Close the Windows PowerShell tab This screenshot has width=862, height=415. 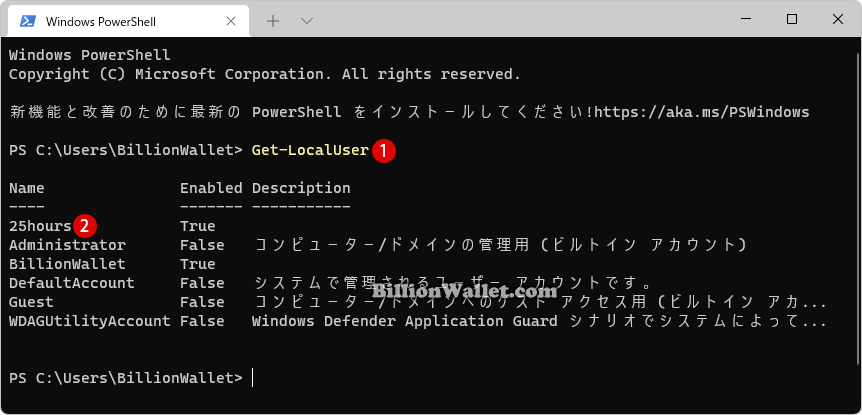click(231, 21)
